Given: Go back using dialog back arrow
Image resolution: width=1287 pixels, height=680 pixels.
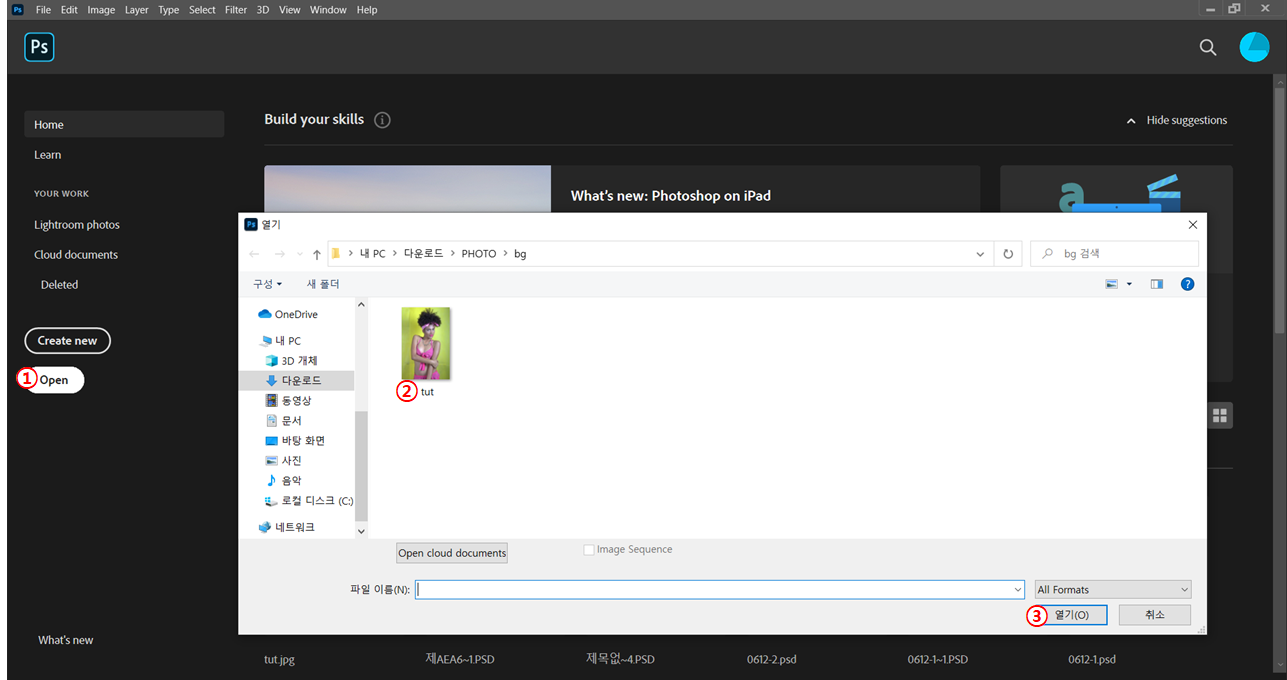Looking at the screenshot, I should pyautogui.click(x=254, y=254).
